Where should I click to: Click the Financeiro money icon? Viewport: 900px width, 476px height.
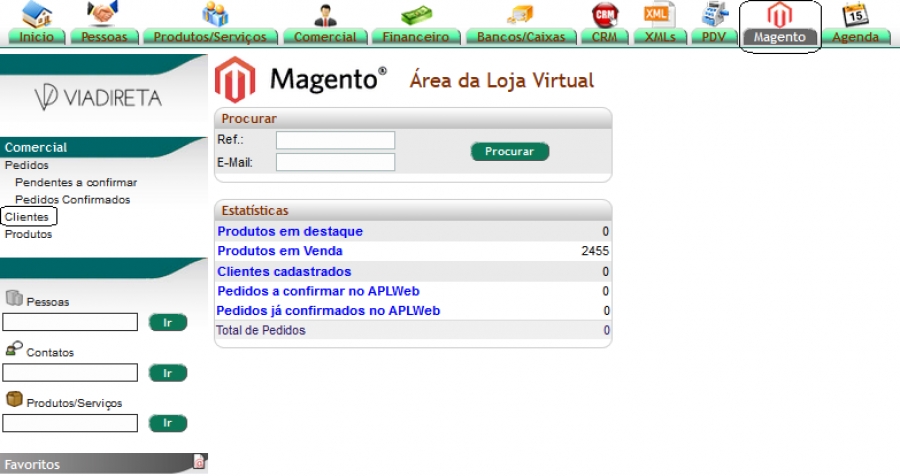point(416,15)
